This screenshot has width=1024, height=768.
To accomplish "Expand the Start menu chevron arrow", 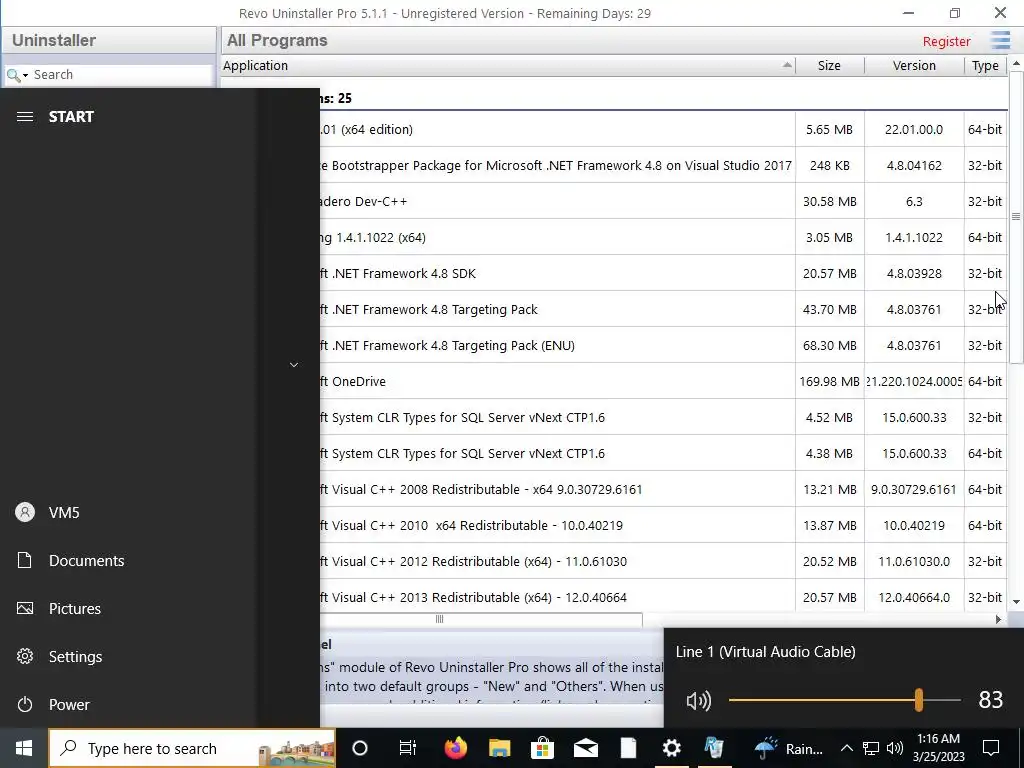I will [x=294, y=365].
